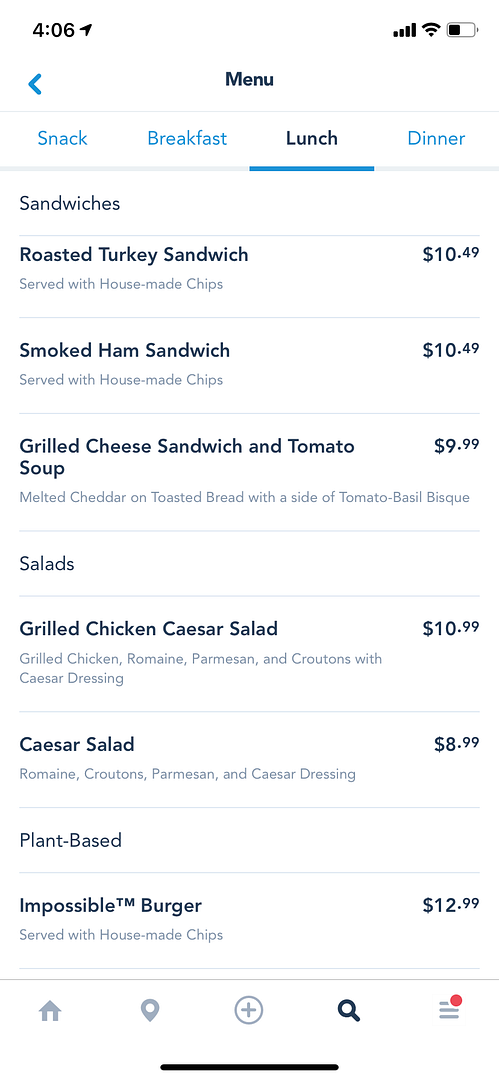Switch to the Breakfast tab
Image resolution: width=499 pixels, height=1080 pixels.
187,138
